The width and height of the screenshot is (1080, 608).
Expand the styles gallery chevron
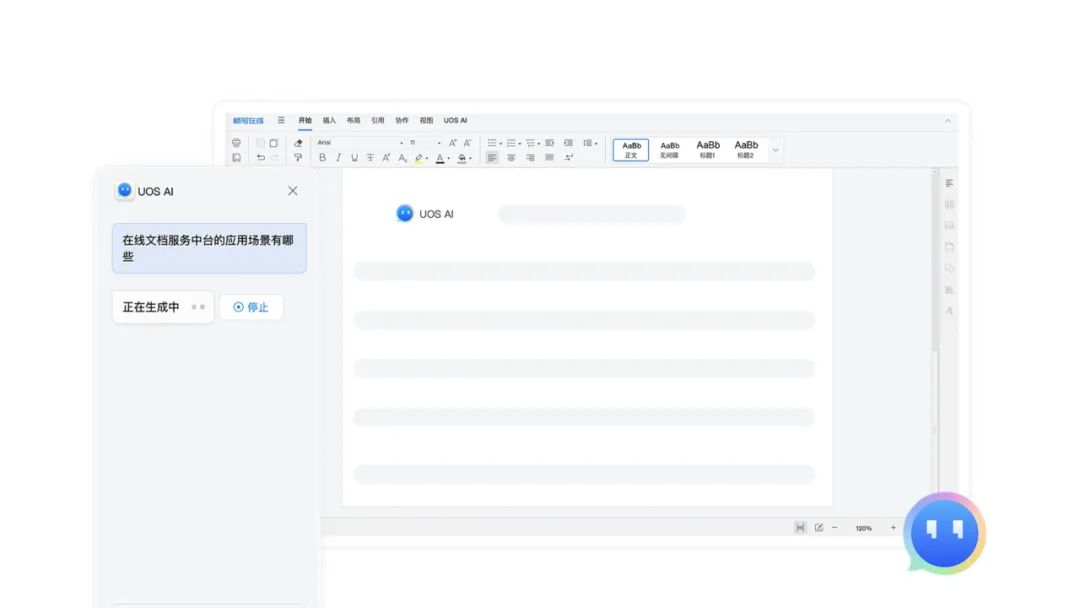[775, 150]
